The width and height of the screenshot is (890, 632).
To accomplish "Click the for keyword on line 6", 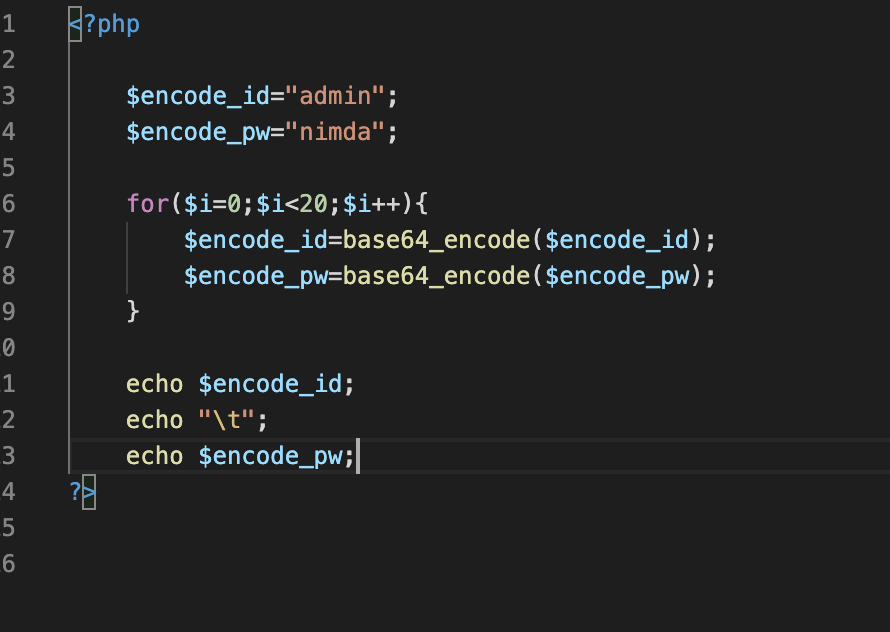I will click(148, 204).
